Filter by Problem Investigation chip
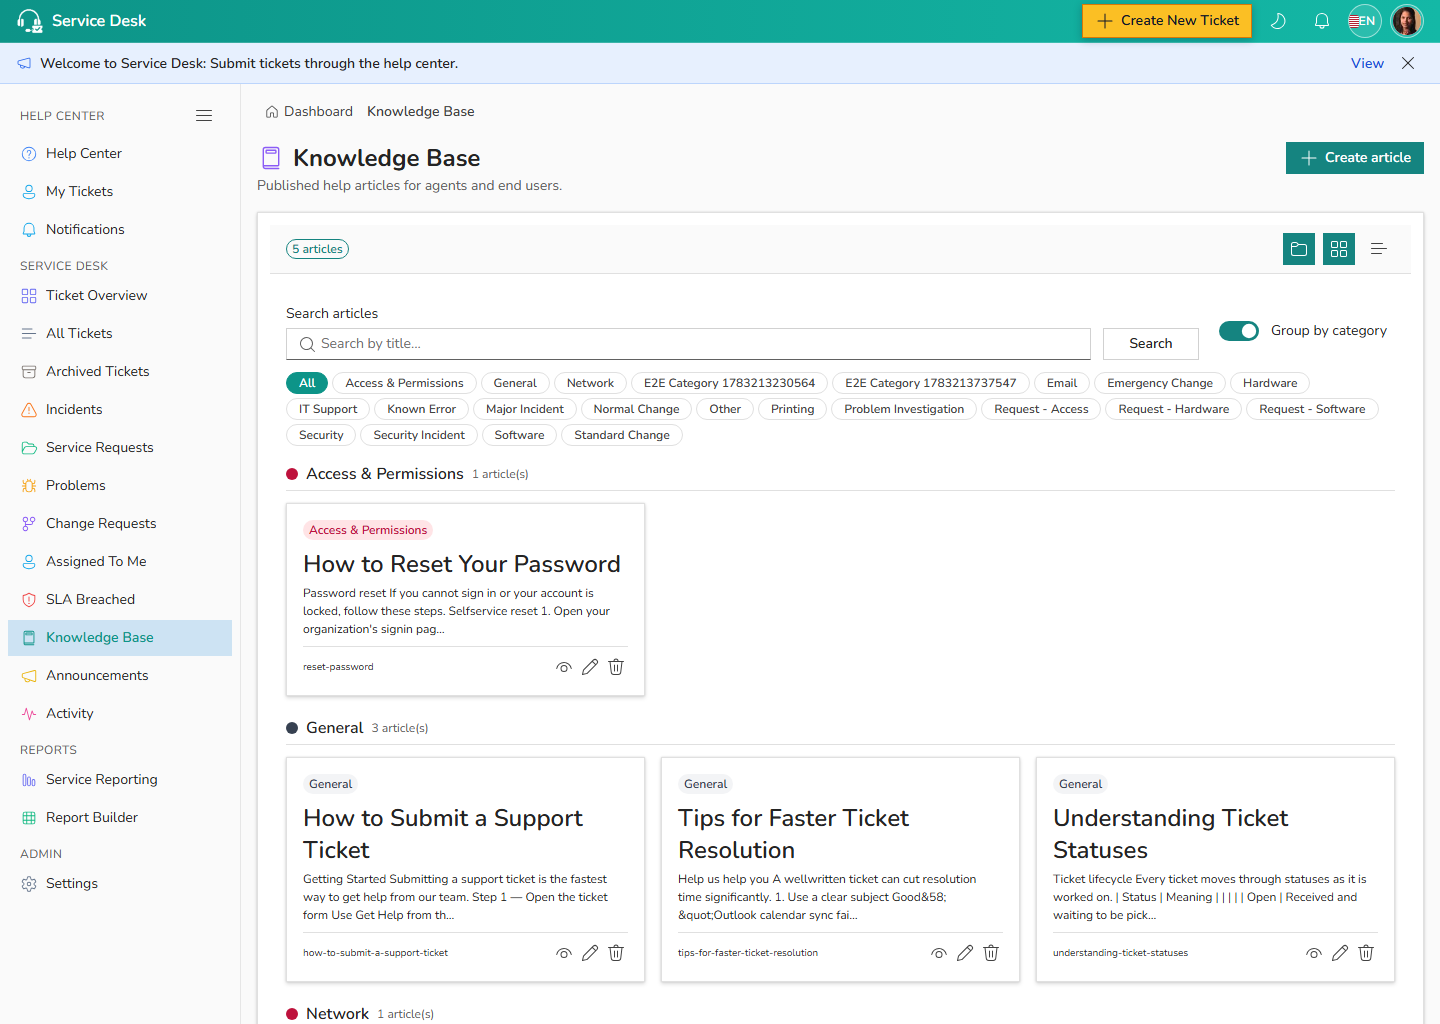This screenshot has width=1440, height=1024. (x=904, y=409)
